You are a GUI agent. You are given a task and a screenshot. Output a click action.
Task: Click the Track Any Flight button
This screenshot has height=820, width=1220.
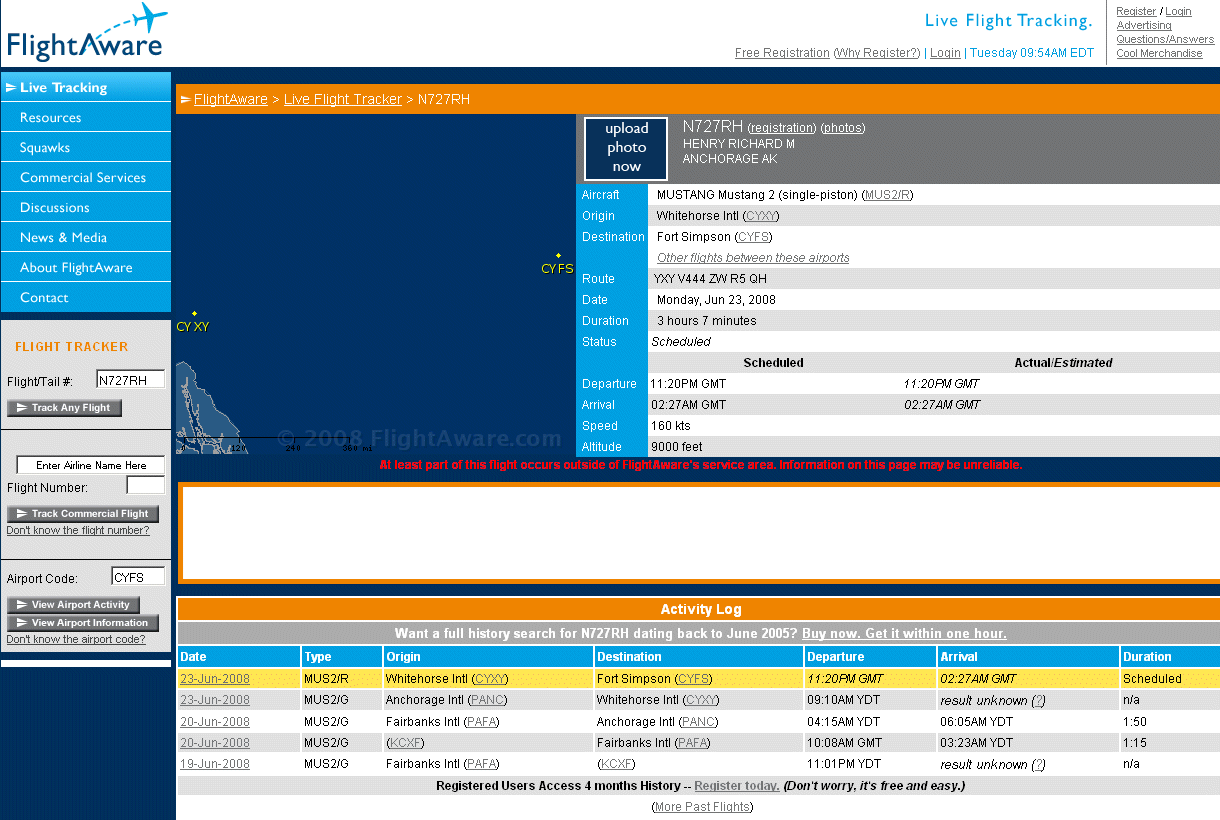65,408
